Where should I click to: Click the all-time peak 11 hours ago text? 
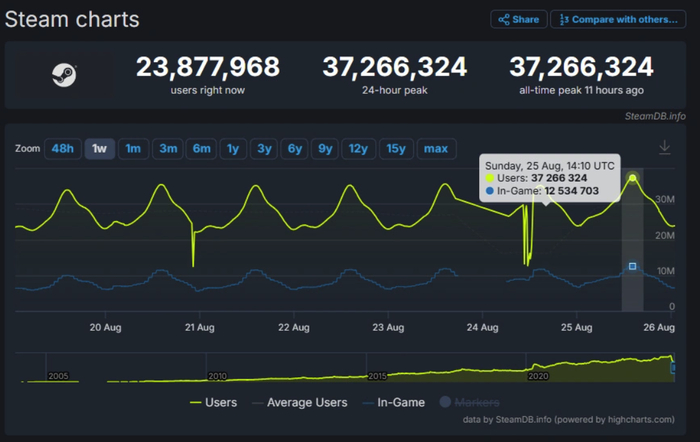[581, 91]
